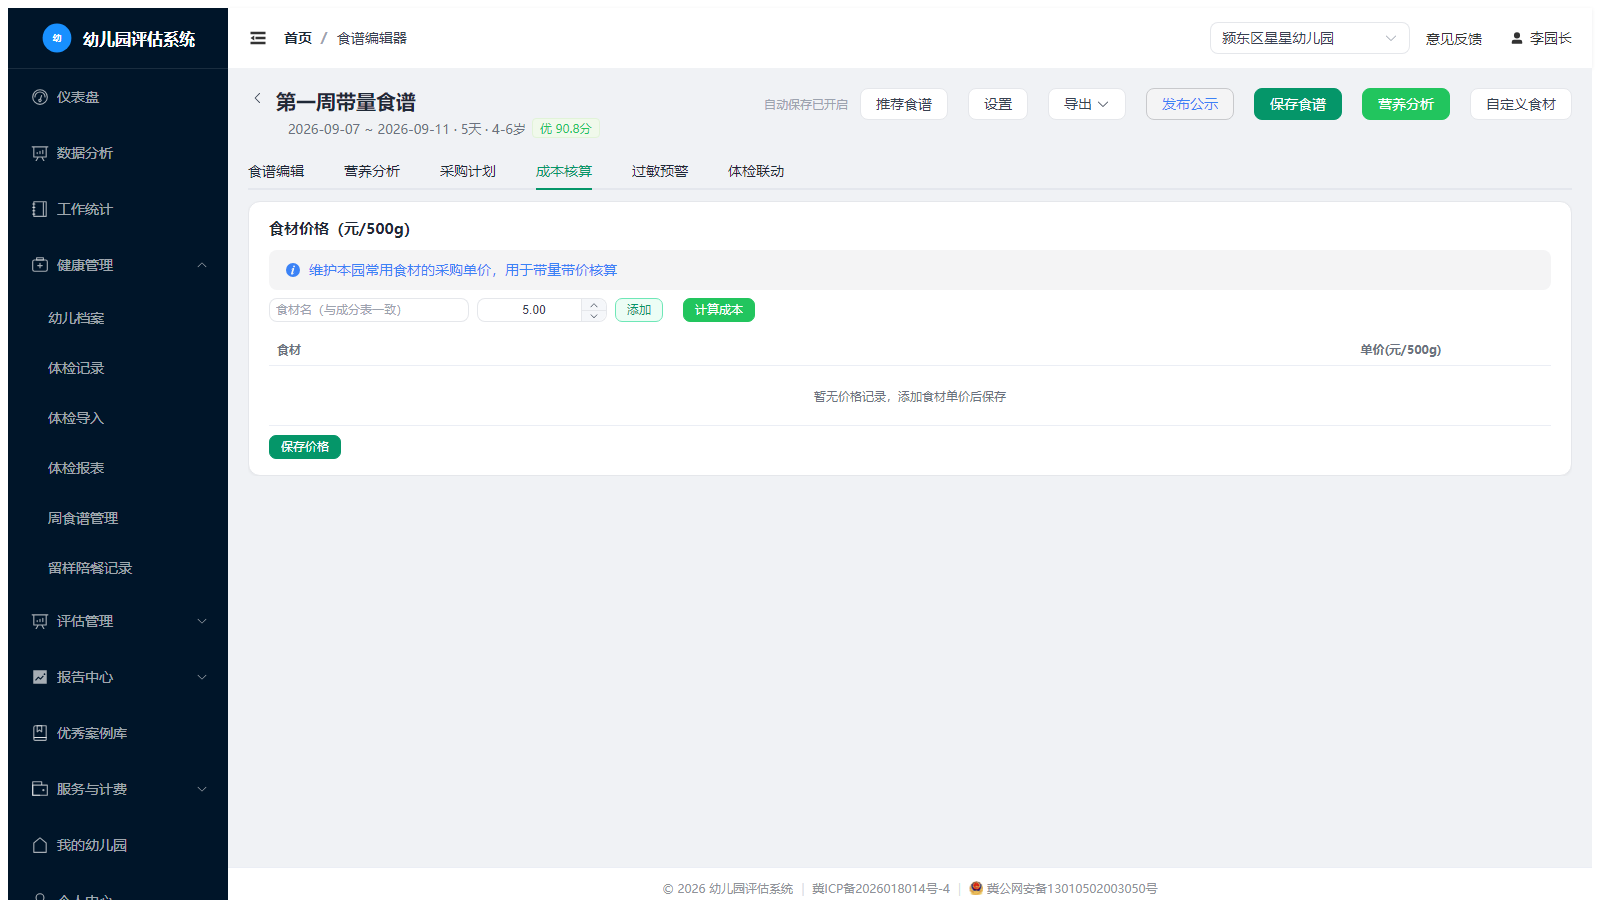Switch to the 采购计划 tab
This screenshot has width=1600, height=900.
point(468,171)
